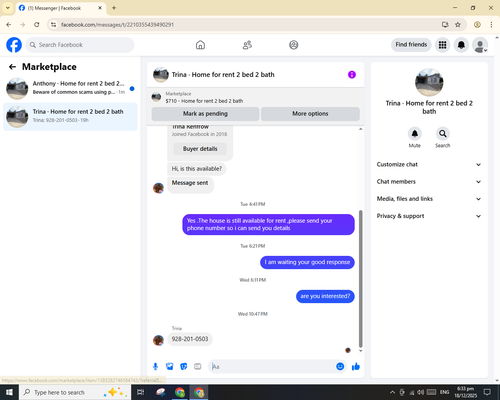This screenshot has width=500, height=400.
Task: Click the 'are you interested?' message bubble
Action: (325, 296)
